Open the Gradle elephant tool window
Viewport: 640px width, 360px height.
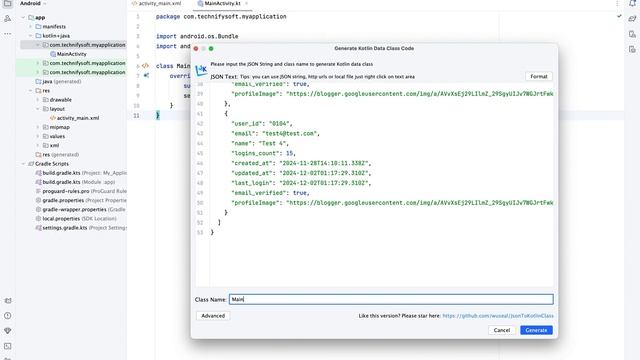tap(632, 19)
